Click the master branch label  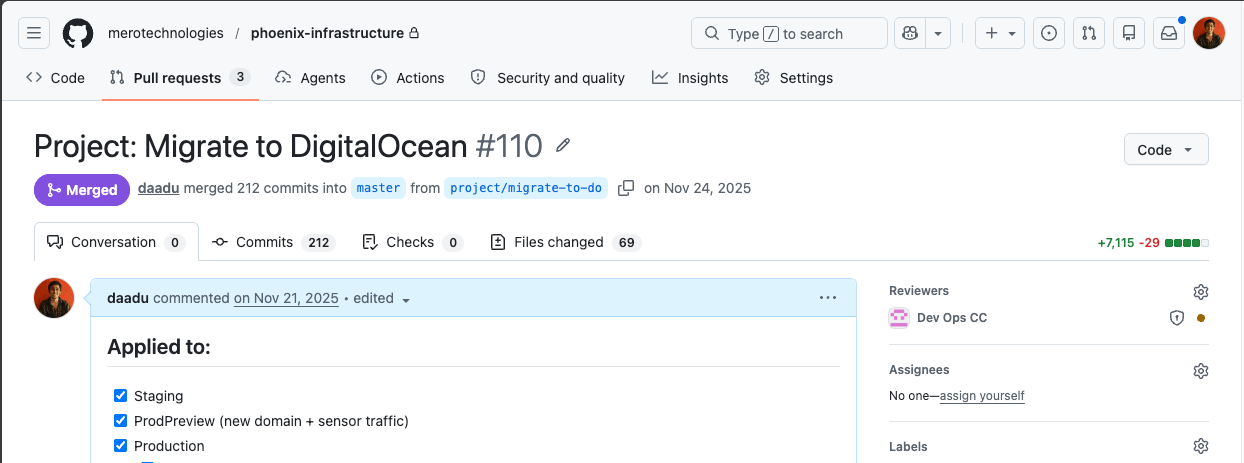click(x=378, y=188)
